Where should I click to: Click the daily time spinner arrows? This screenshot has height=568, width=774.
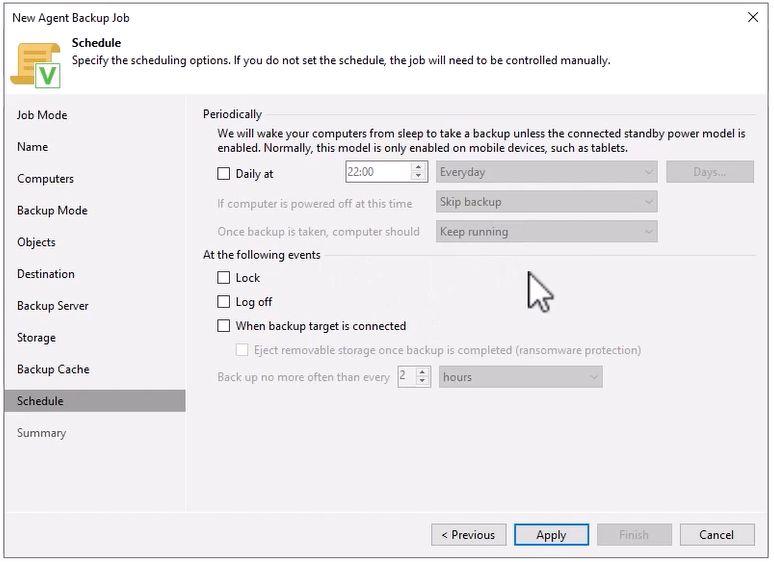419,172
